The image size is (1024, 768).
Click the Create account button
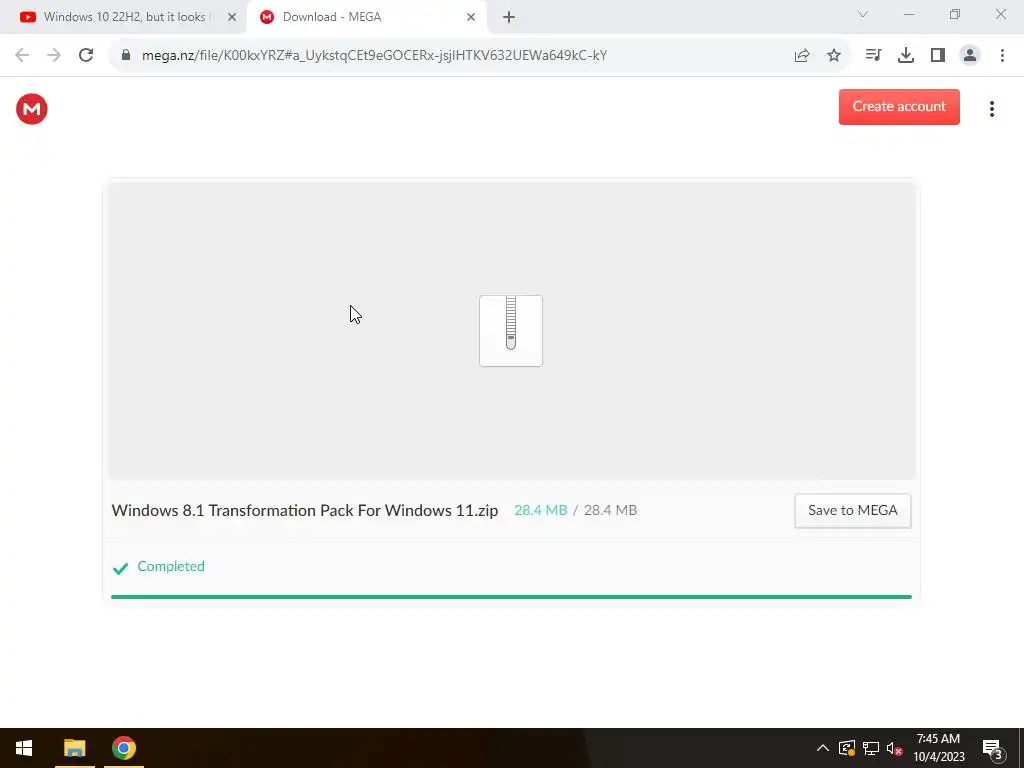click(x=899, y=106)
